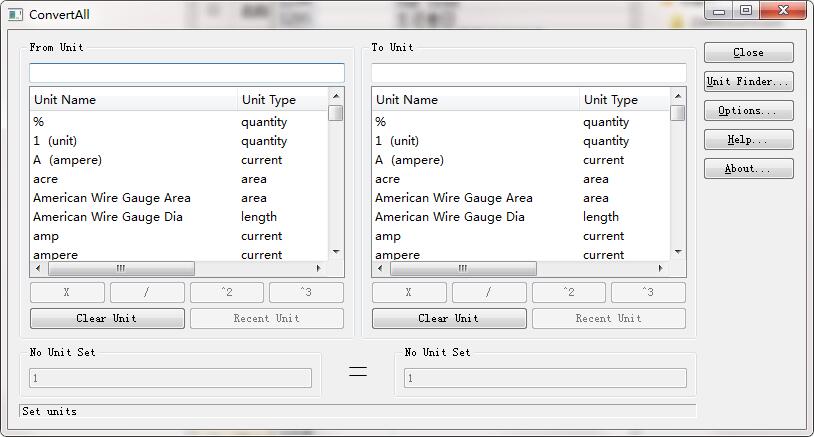This screenshot has width=814, height=437.
Task: Select 'American Wire Gauge Area' in To list
Action: pos(454,198)
